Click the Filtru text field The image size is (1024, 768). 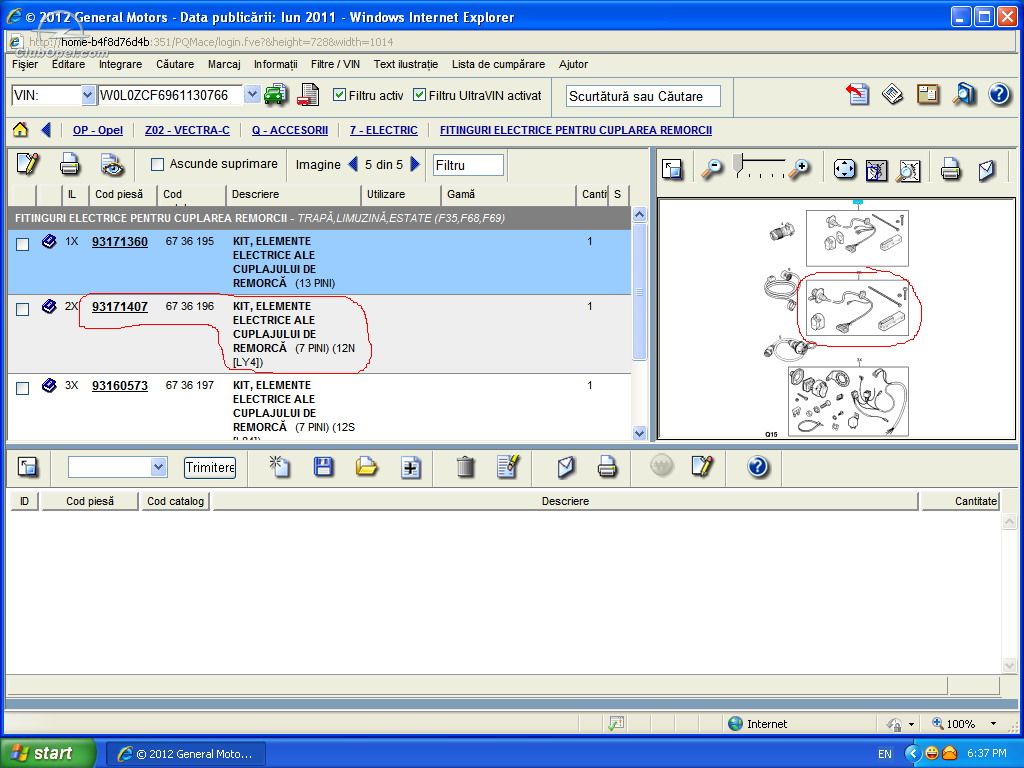coord(468,165)
